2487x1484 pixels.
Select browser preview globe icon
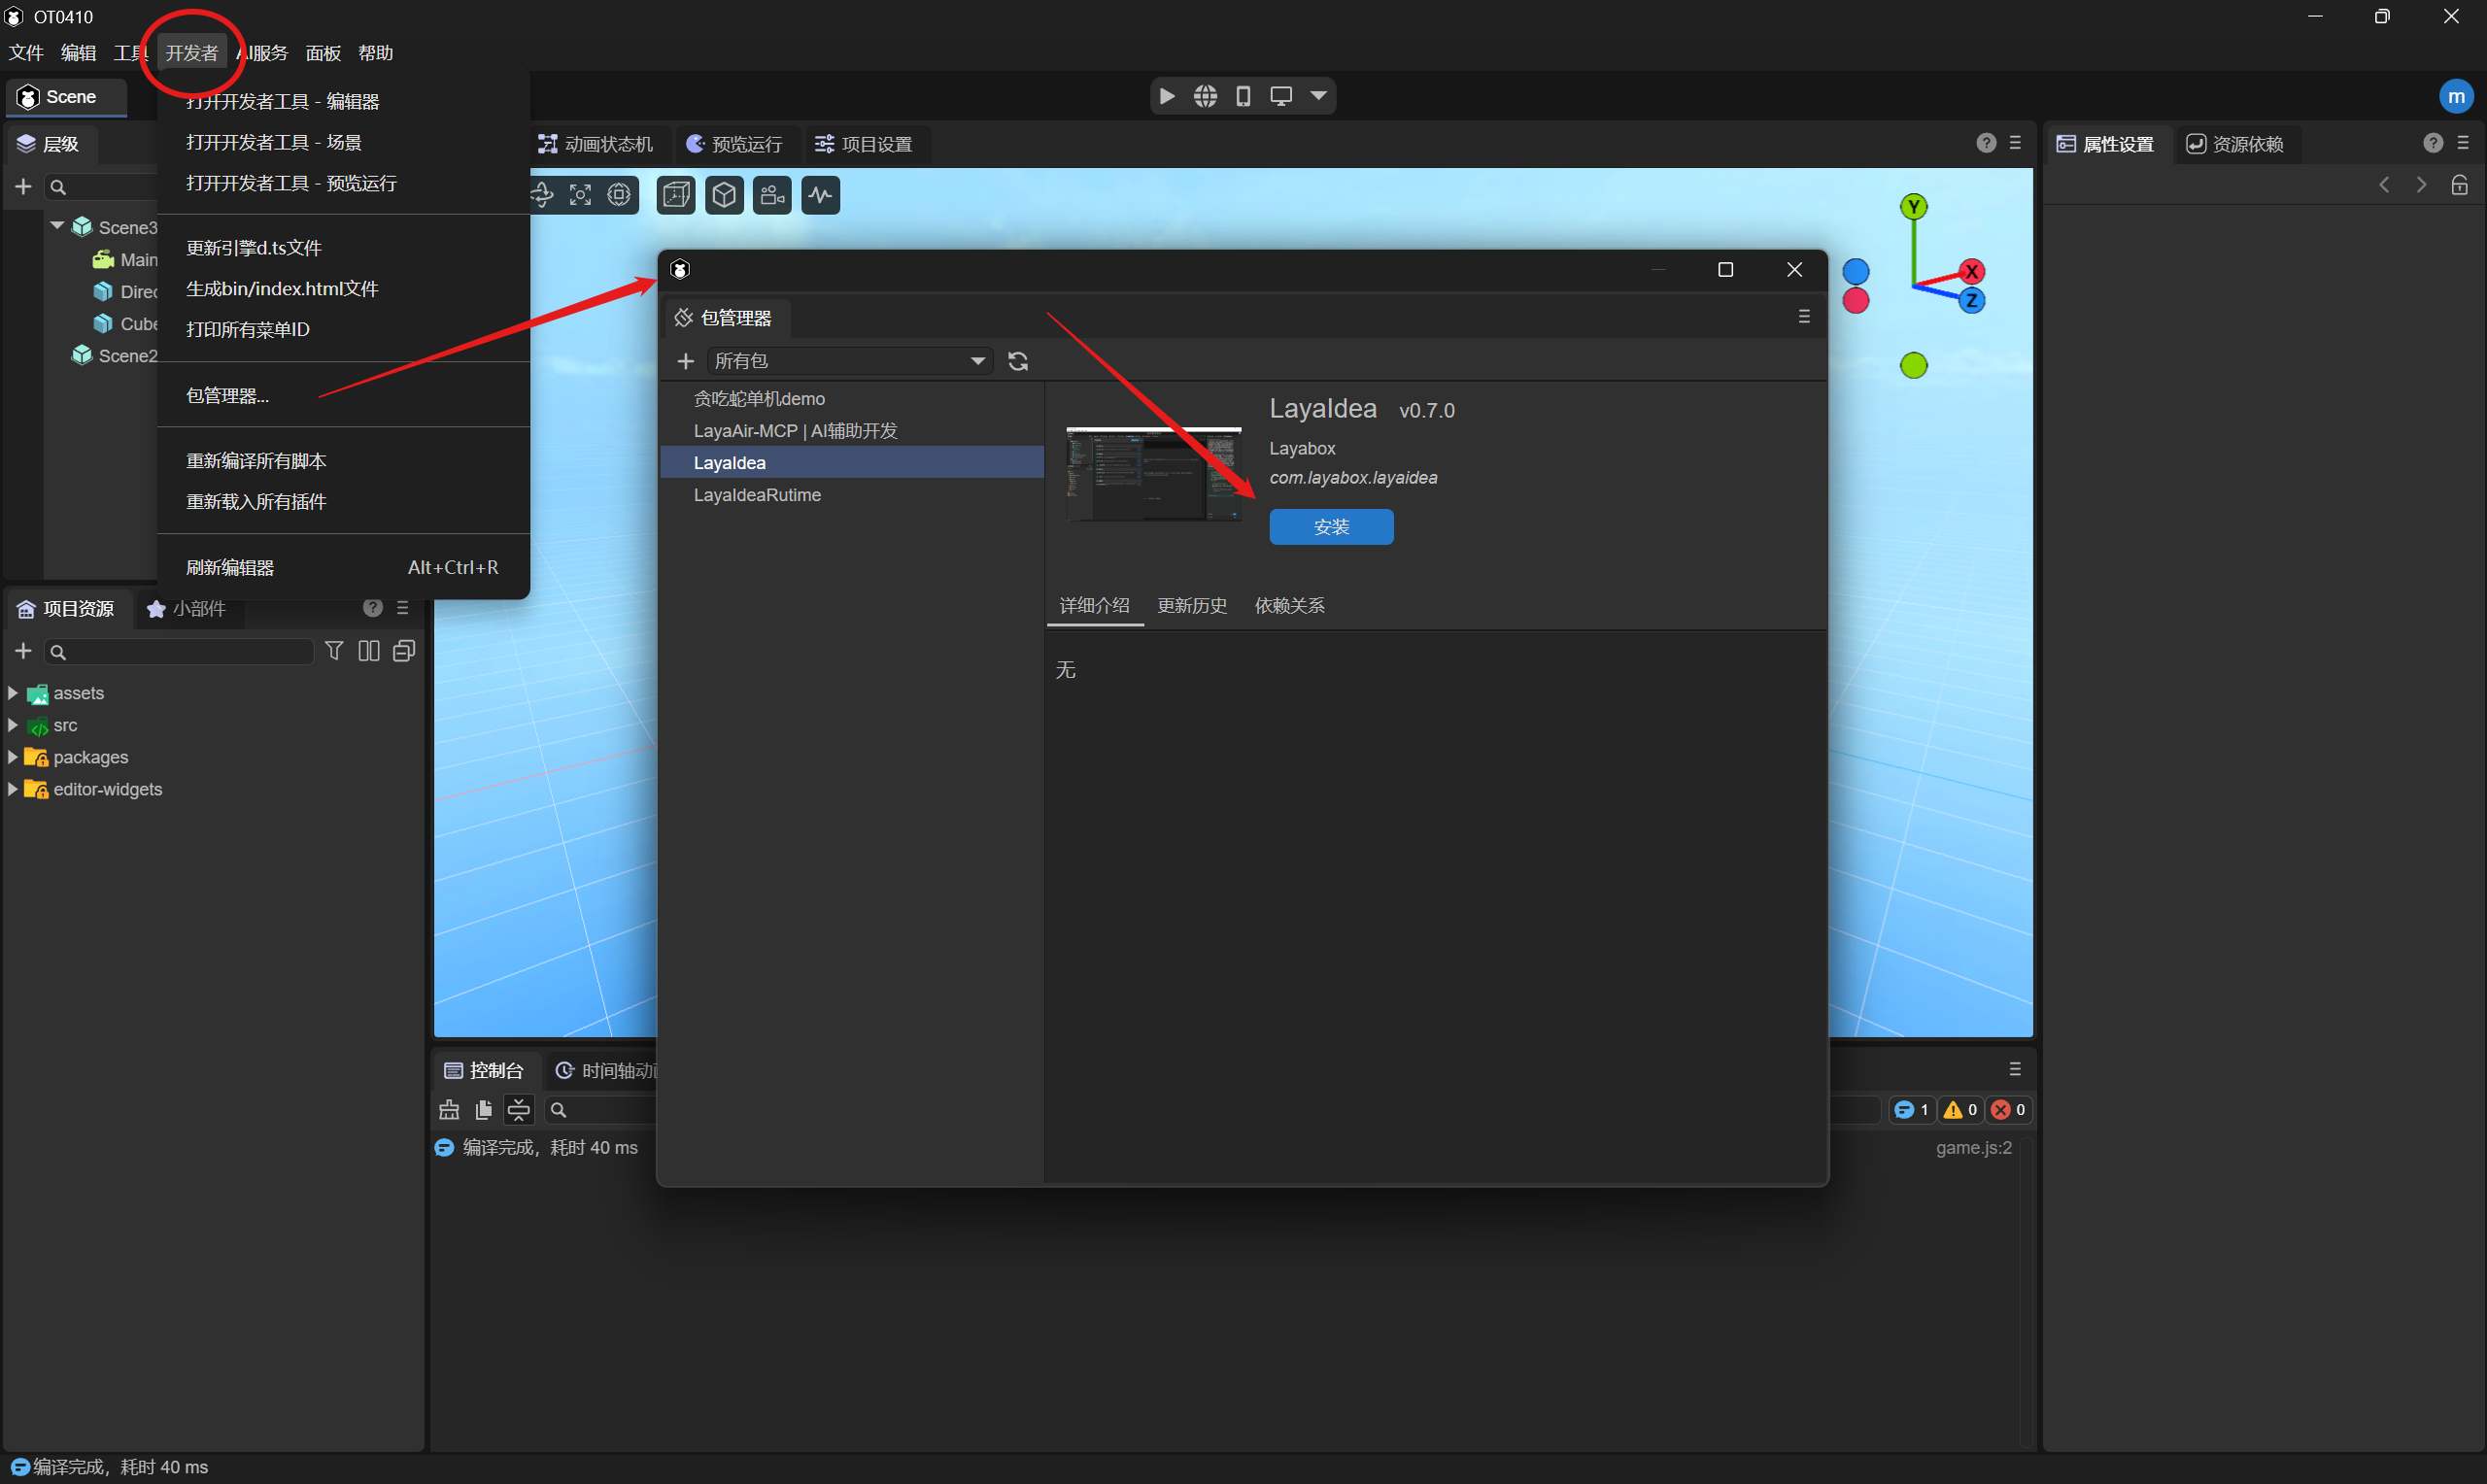point(1205,96)
